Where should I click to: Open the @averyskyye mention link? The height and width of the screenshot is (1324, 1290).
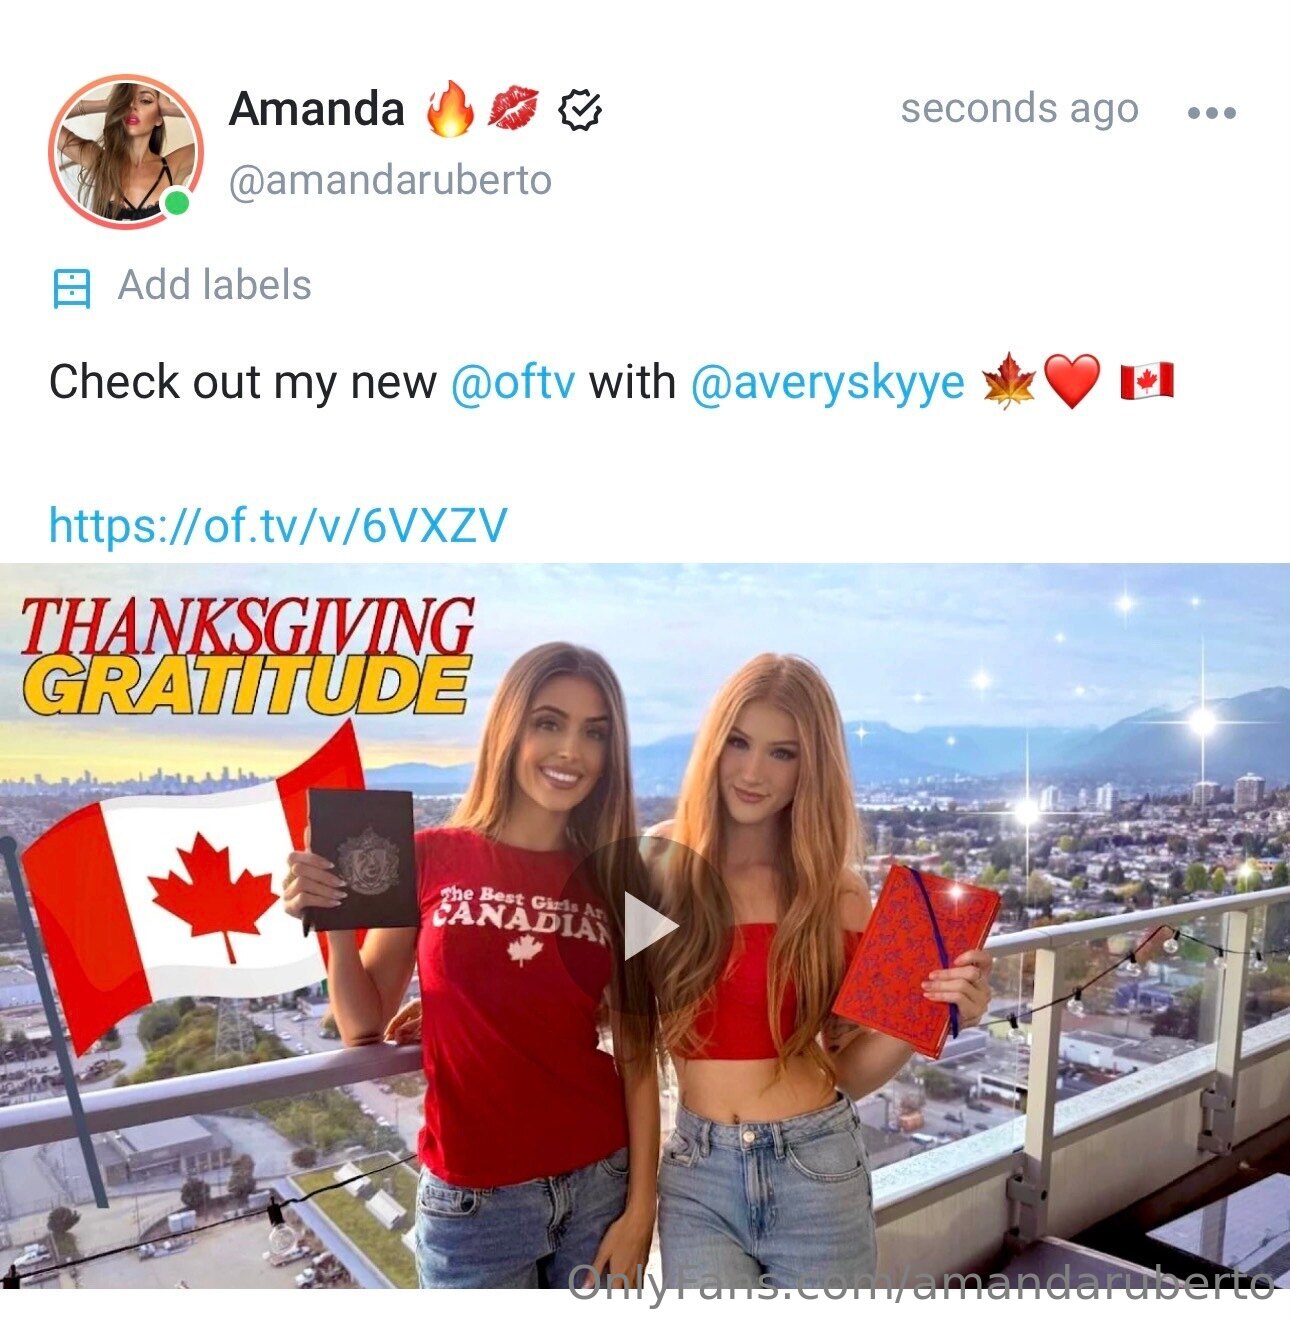(827, 383)
